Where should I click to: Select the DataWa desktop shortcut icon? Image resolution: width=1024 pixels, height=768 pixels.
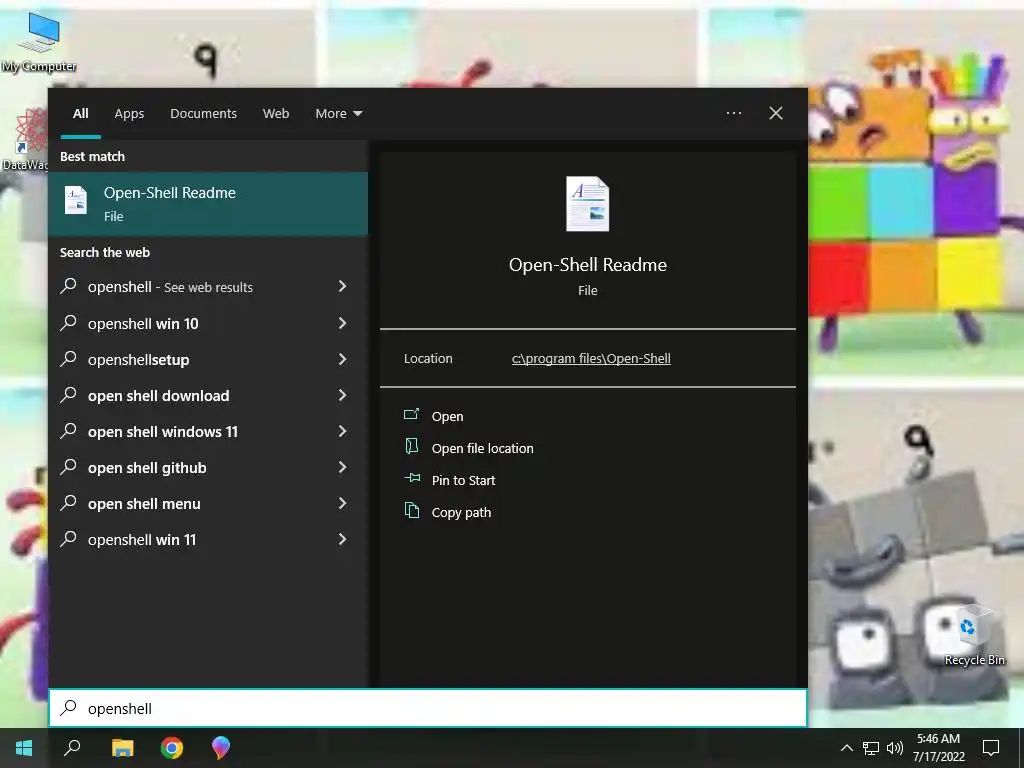coord(24,140)
